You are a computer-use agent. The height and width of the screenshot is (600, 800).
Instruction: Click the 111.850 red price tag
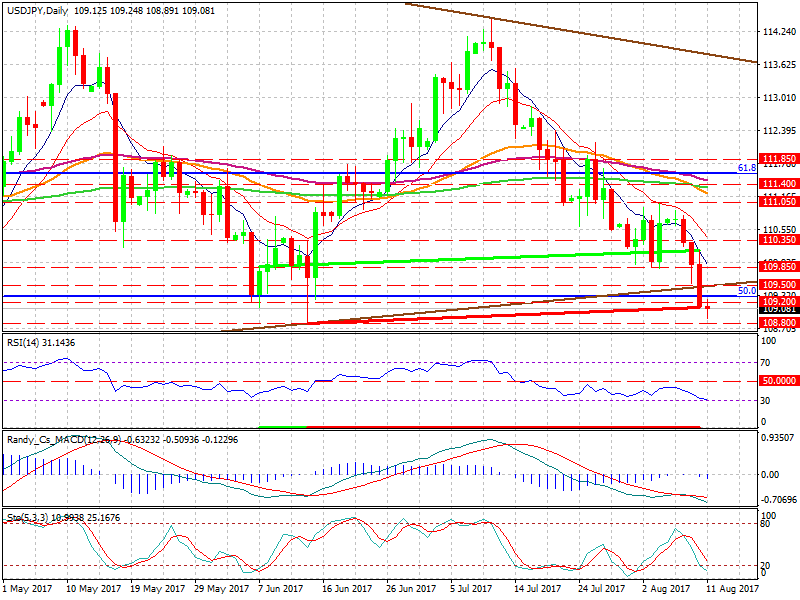pyautogui.click(x=778, y=159)
